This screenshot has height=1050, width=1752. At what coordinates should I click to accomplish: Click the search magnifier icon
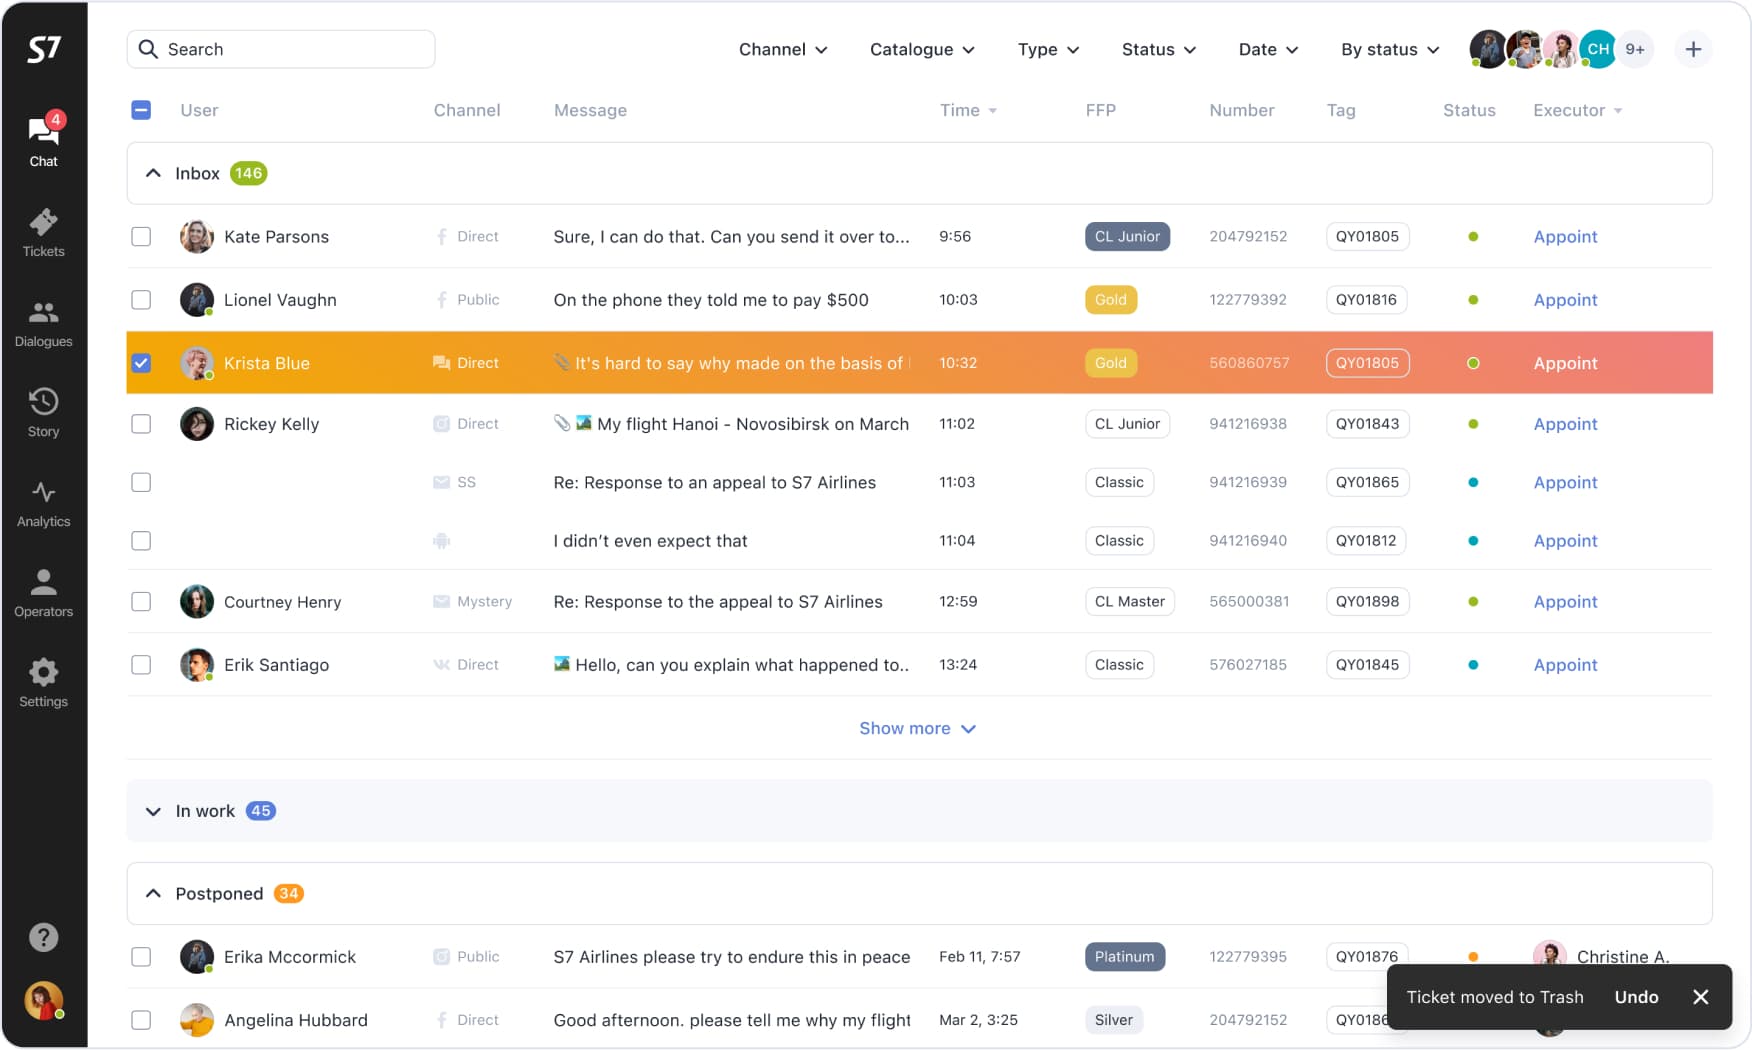[x=148, y=49]
